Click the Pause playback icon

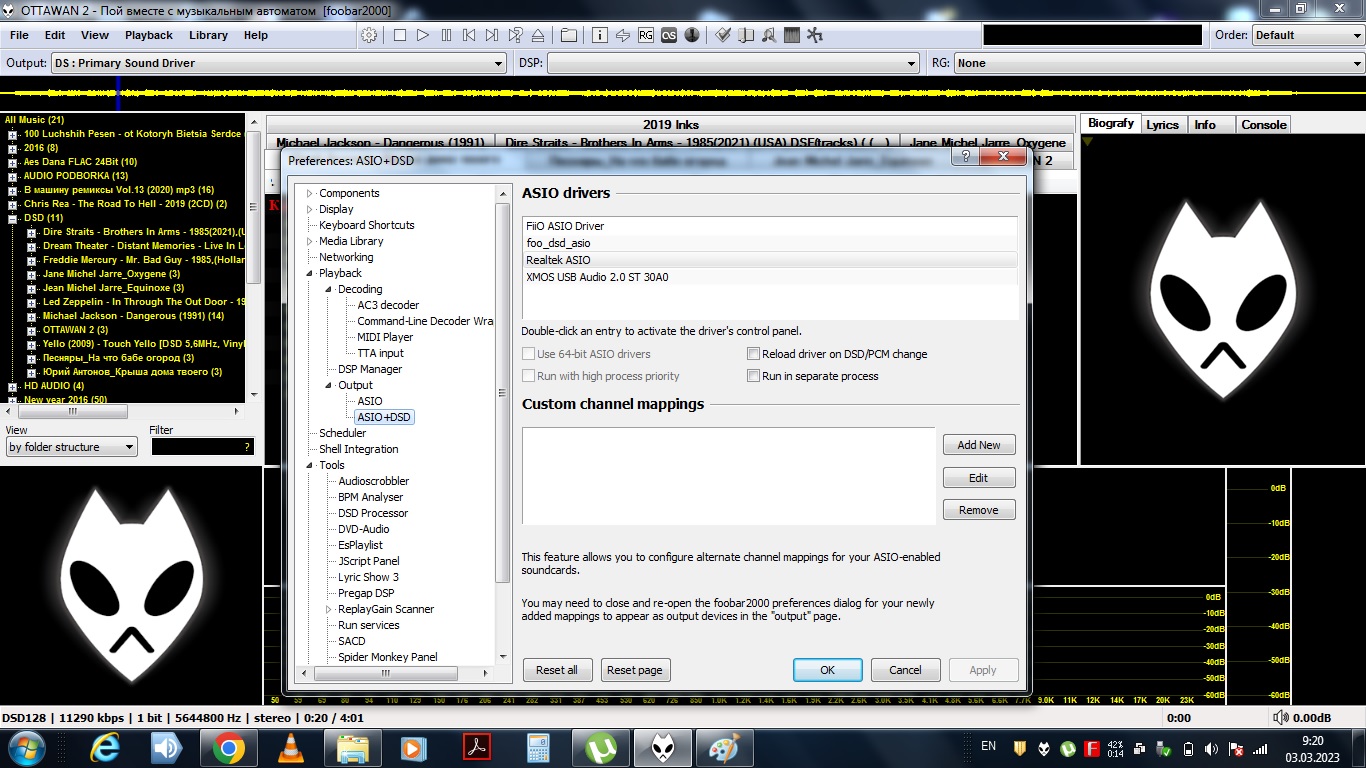tap(446, 35)
